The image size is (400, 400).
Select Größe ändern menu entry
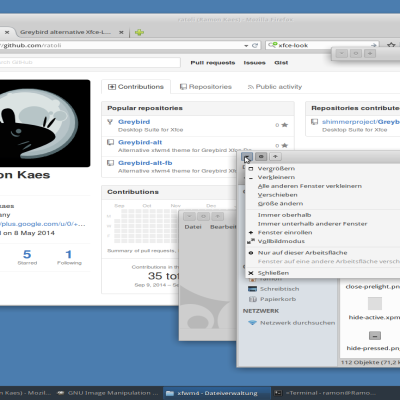(322, 203)
